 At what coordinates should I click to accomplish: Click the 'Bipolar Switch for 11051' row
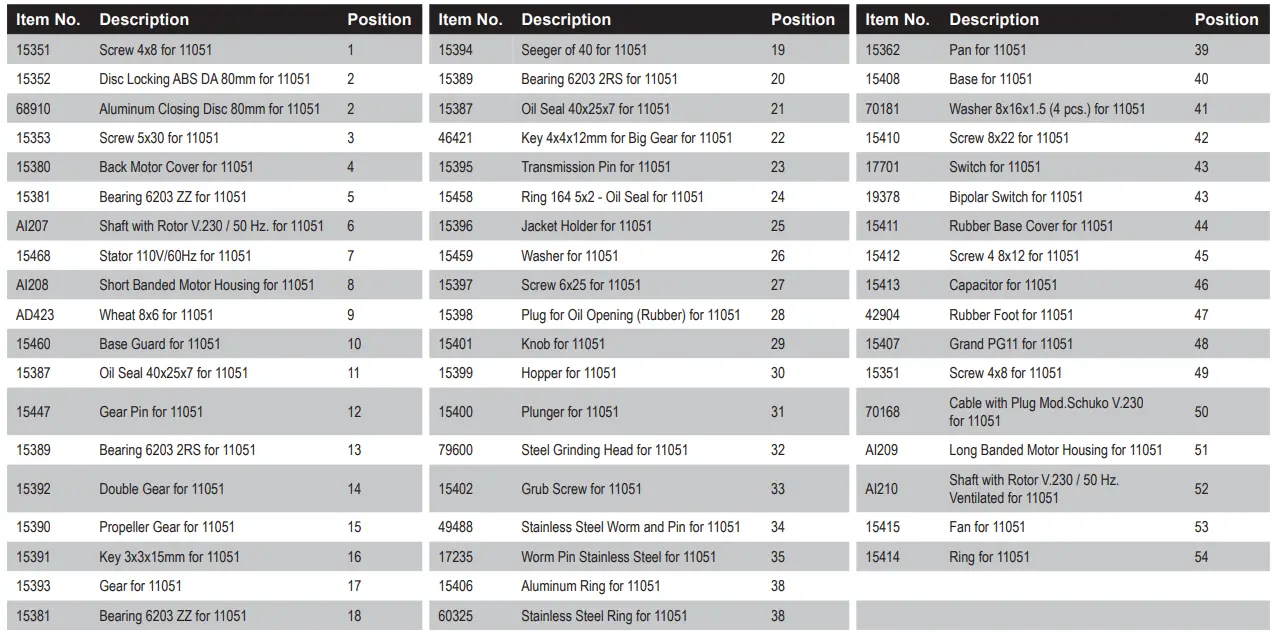point(1015,197)
